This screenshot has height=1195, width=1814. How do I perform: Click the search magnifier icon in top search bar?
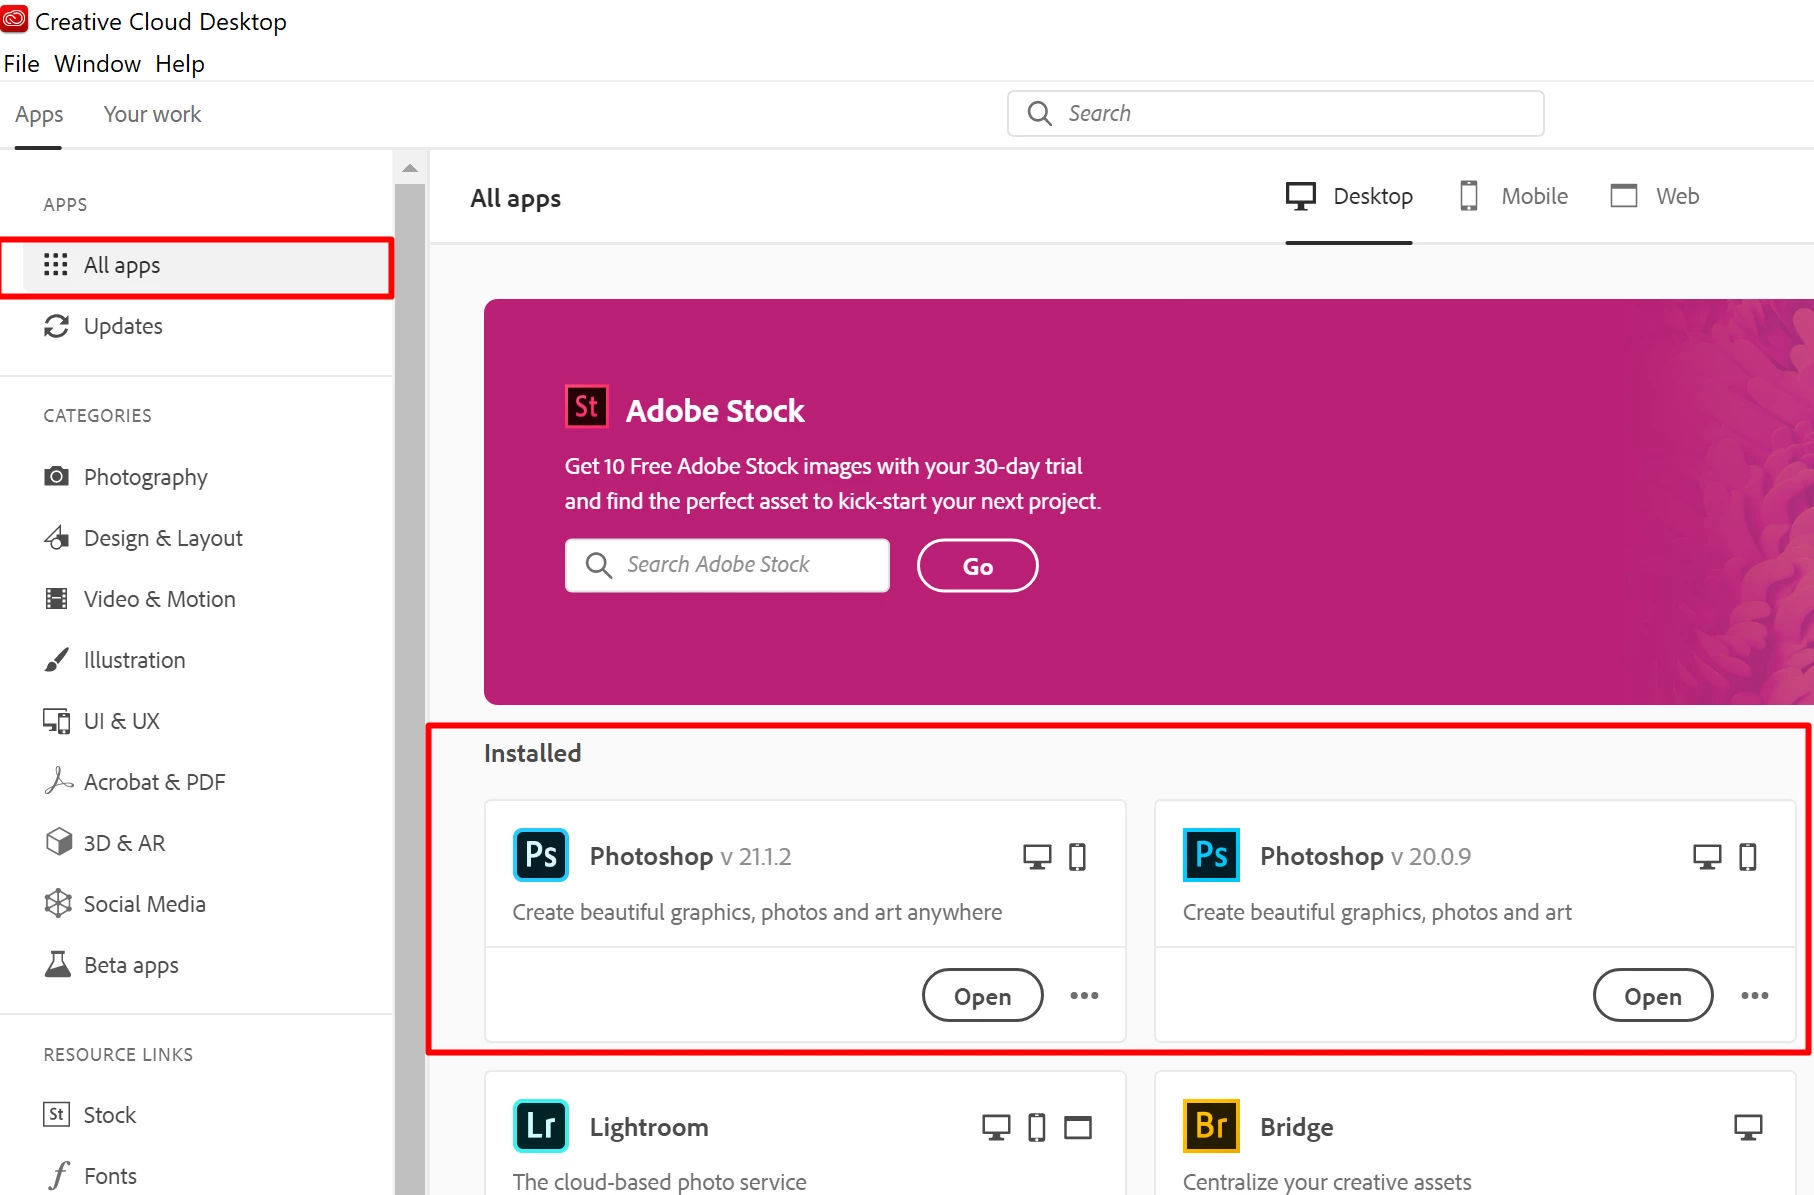[x=1040, y=114]
